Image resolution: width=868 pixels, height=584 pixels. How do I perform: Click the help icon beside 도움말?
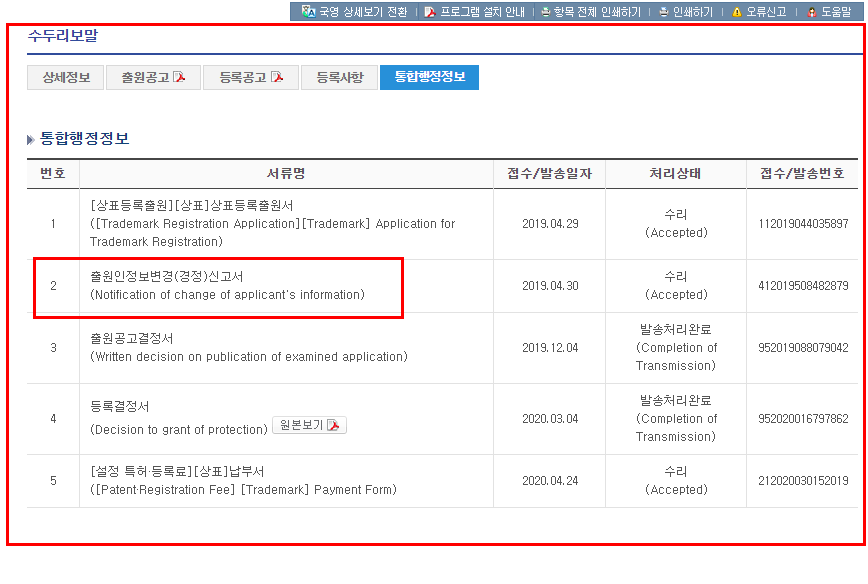(812, 12)
